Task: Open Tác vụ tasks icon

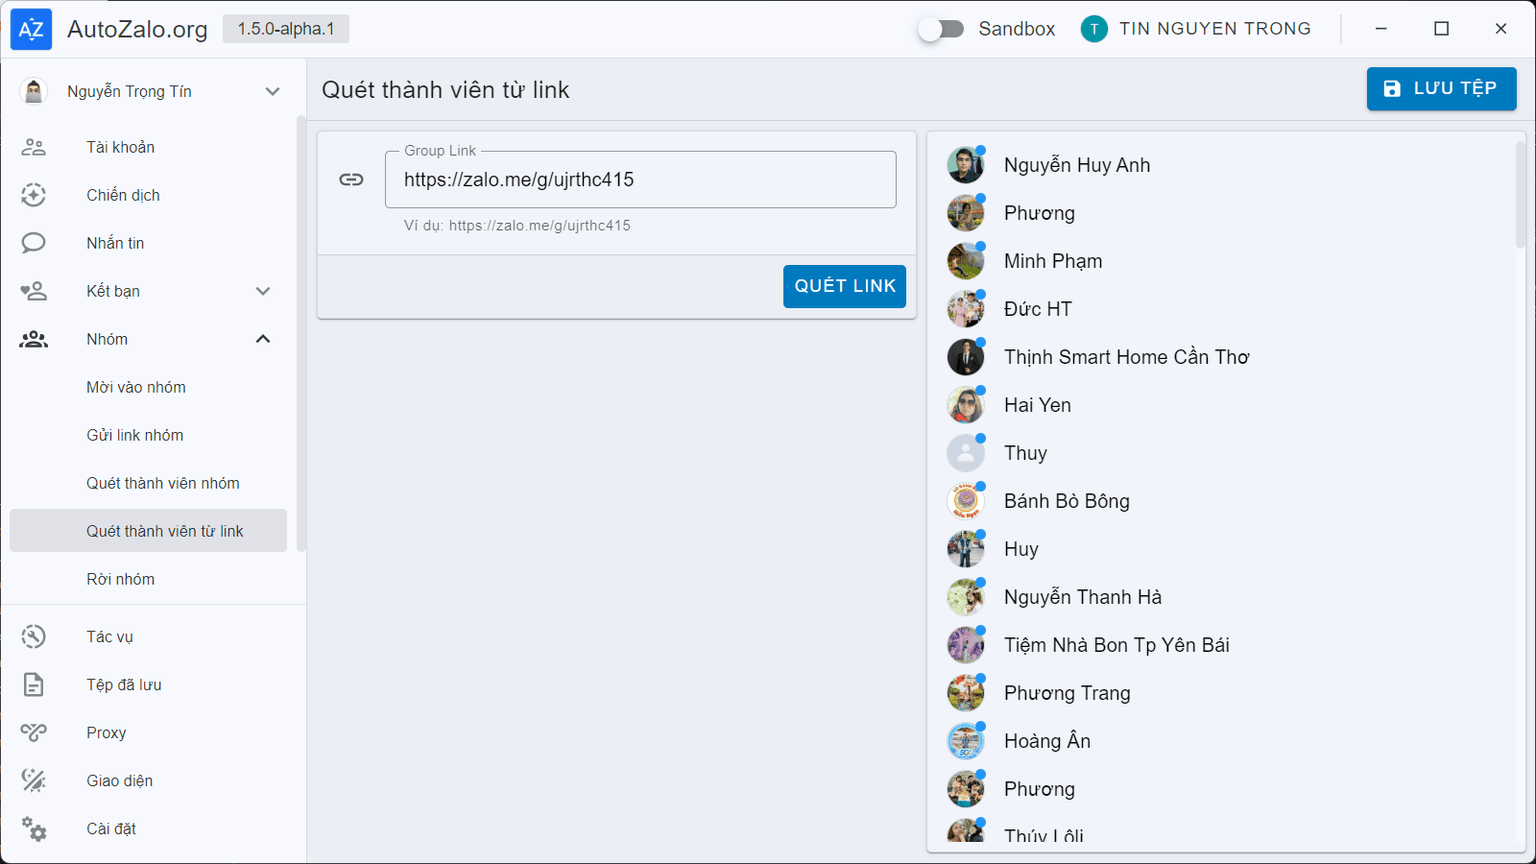Action: click(34, 637)
